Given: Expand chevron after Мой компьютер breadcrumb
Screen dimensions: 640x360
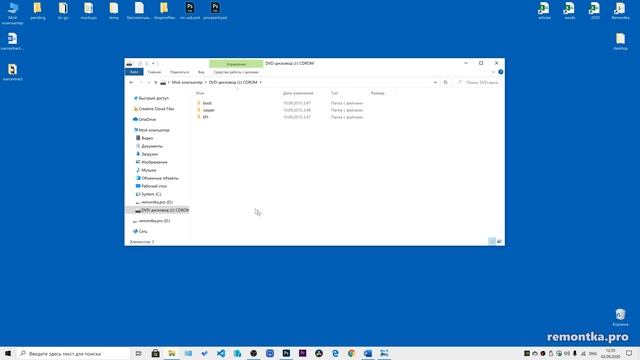Looking at the screenshot, I should [x=206, y=82].
